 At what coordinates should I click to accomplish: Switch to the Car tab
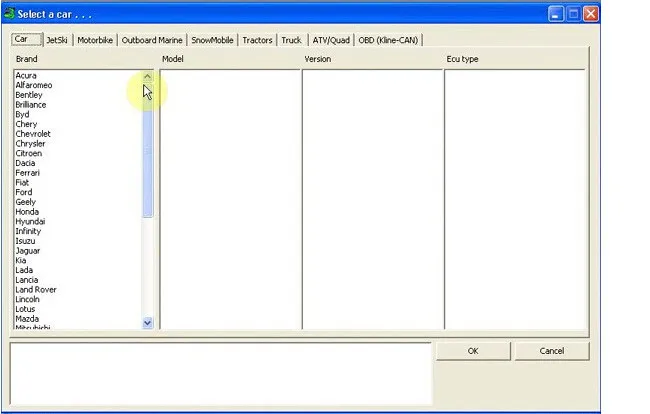[27, 39]
